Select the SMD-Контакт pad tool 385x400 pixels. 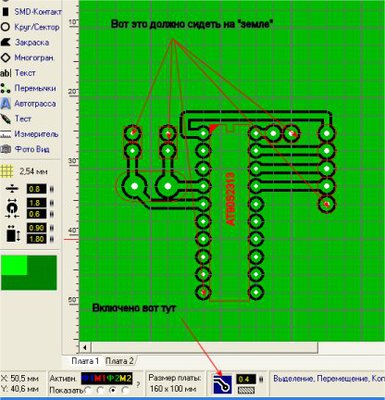coord(31,12)
